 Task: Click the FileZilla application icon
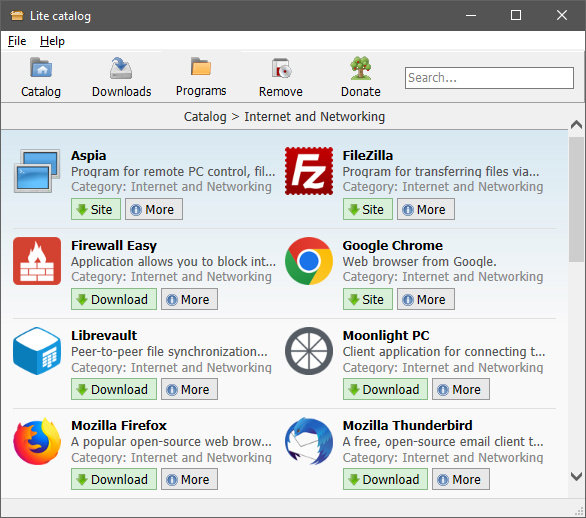(309, 171)
